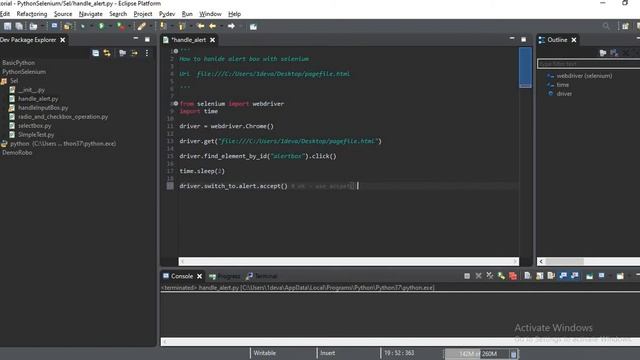Open dropdown next to external tools icon
The image size is (640, 360).
[129, 26]
